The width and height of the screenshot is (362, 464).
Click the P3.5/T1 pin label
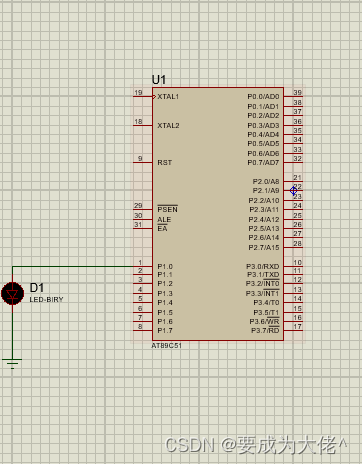[266, 312]
